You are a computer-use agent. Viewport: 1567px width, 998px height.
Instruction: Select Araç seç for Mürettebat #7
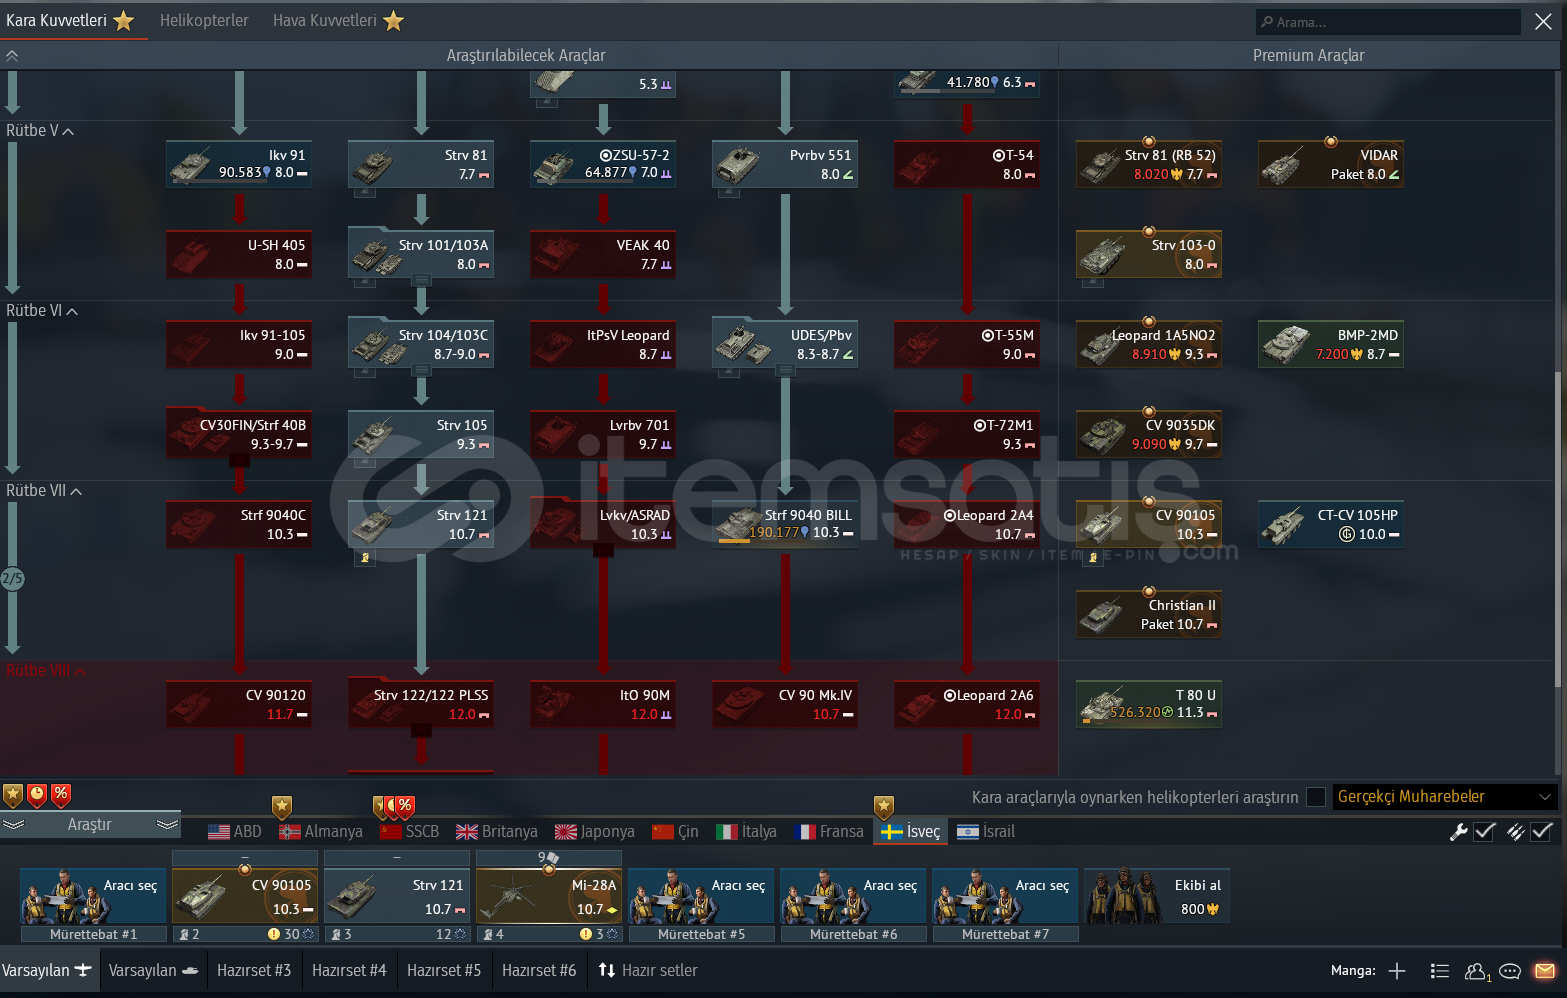pyautogui.click(x=1005, y=897)
